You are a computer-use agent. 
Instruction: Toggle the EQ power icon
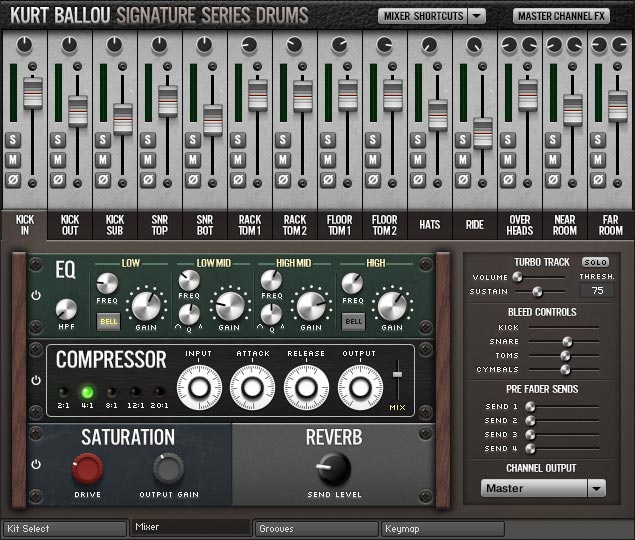(x=36, y=295)
